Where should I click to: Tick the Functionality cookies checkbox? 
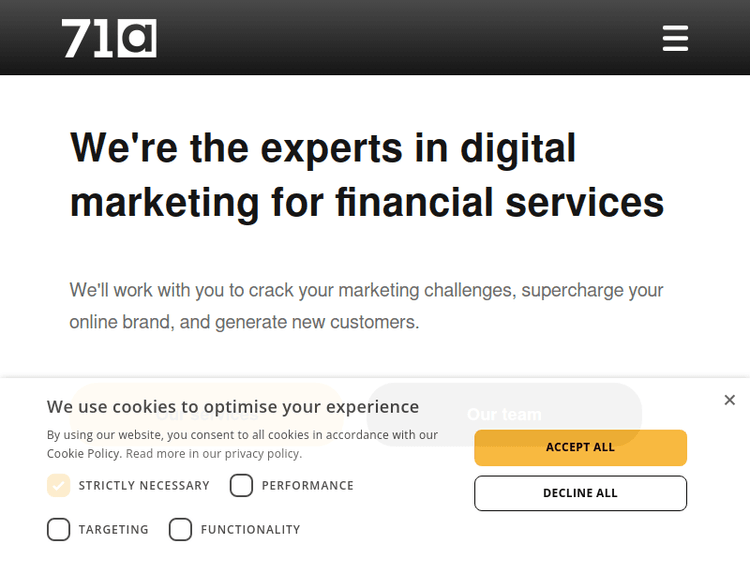point(180,530)
